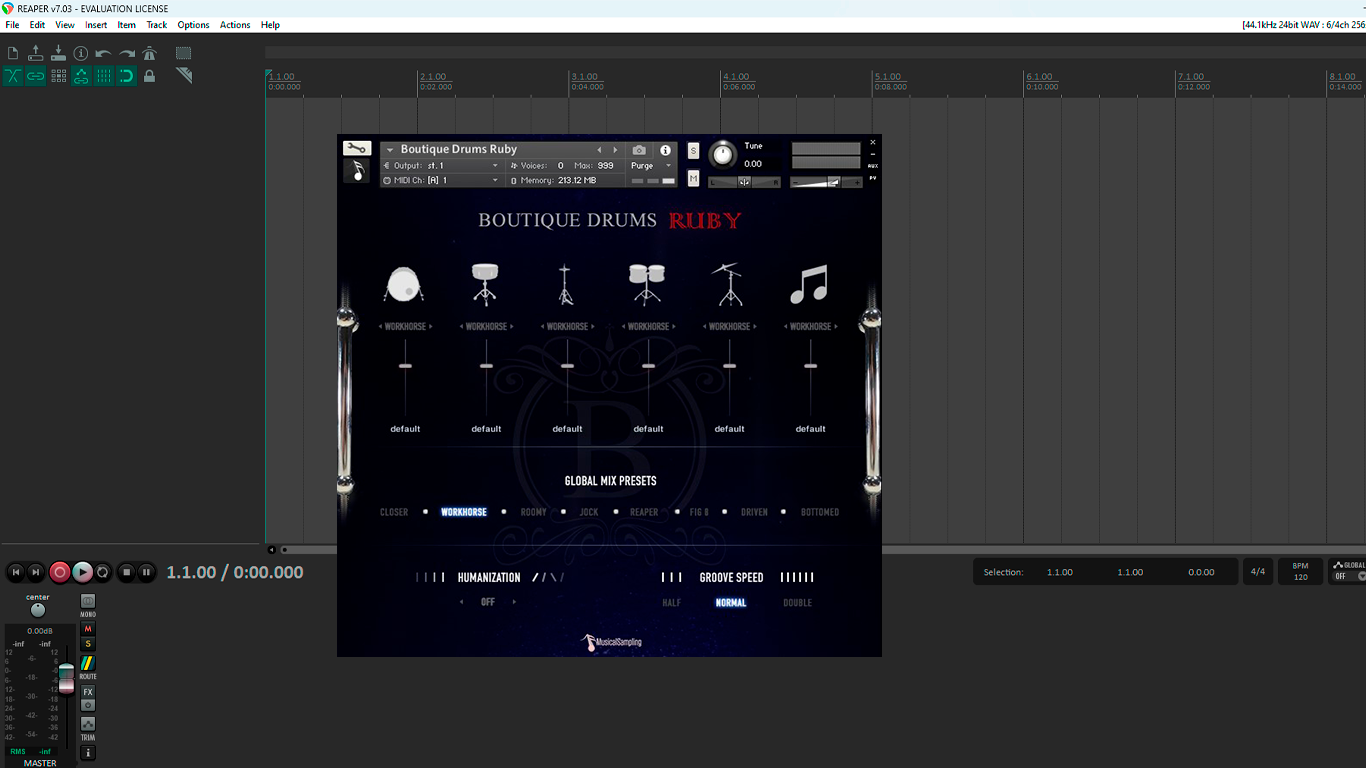Click the Kontakt music note instrument icon
The height and width of the screenshot is (768, 1366).
click(357, 171)
